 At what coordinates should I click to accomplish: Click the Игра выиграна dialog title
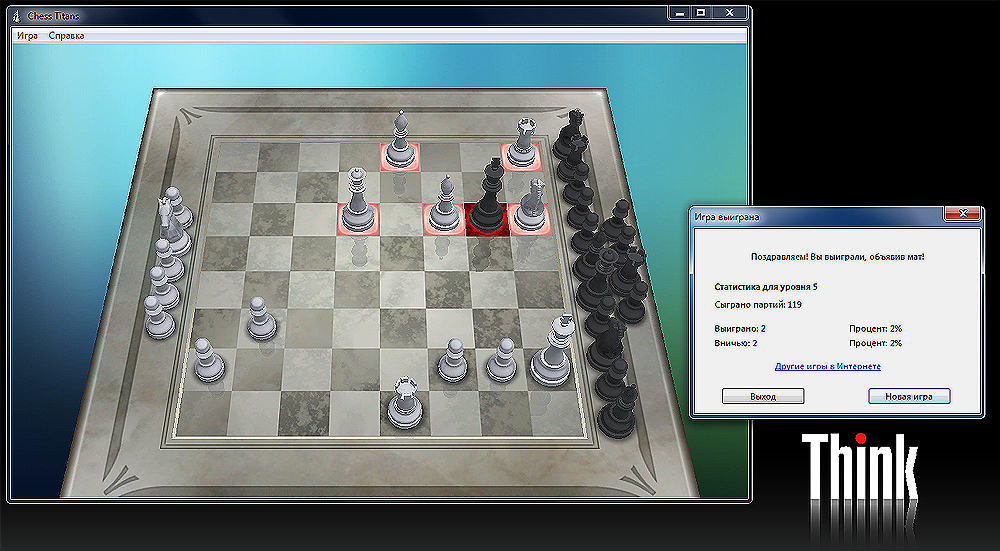727,217
